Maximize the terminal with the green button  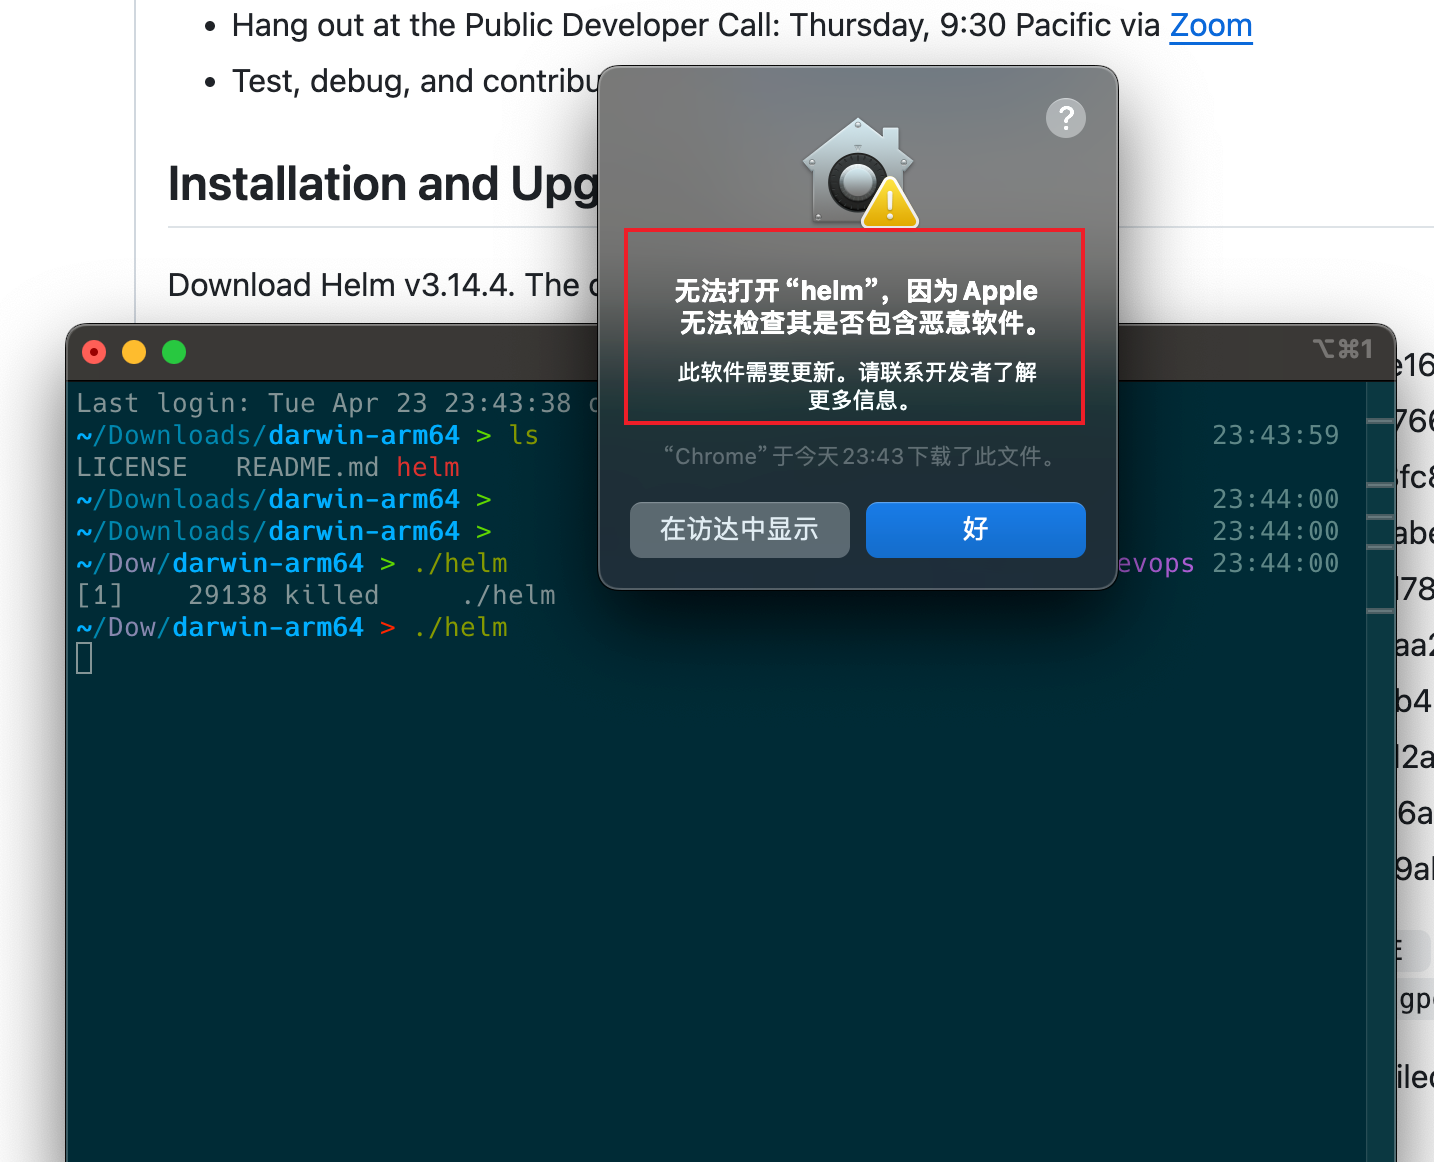click(174, 352)
